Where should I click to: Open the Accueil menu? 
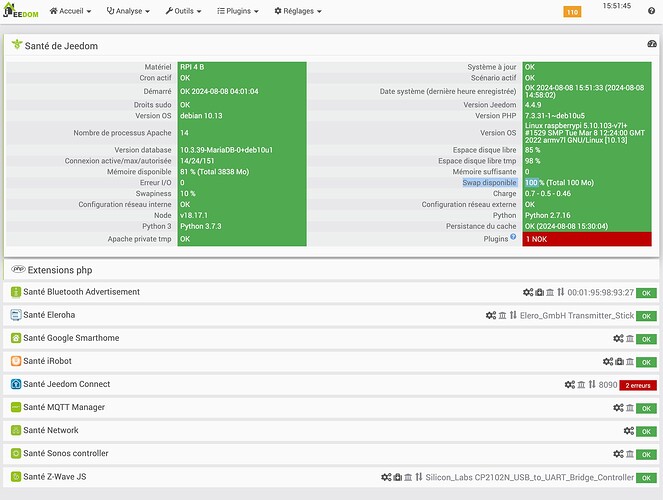(70, 11)
